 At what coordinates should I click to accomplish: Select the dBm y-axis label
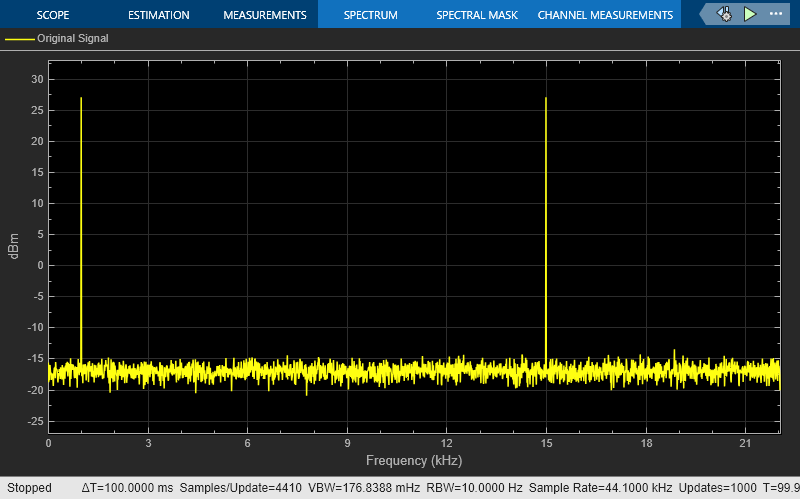tap(14, 246)
